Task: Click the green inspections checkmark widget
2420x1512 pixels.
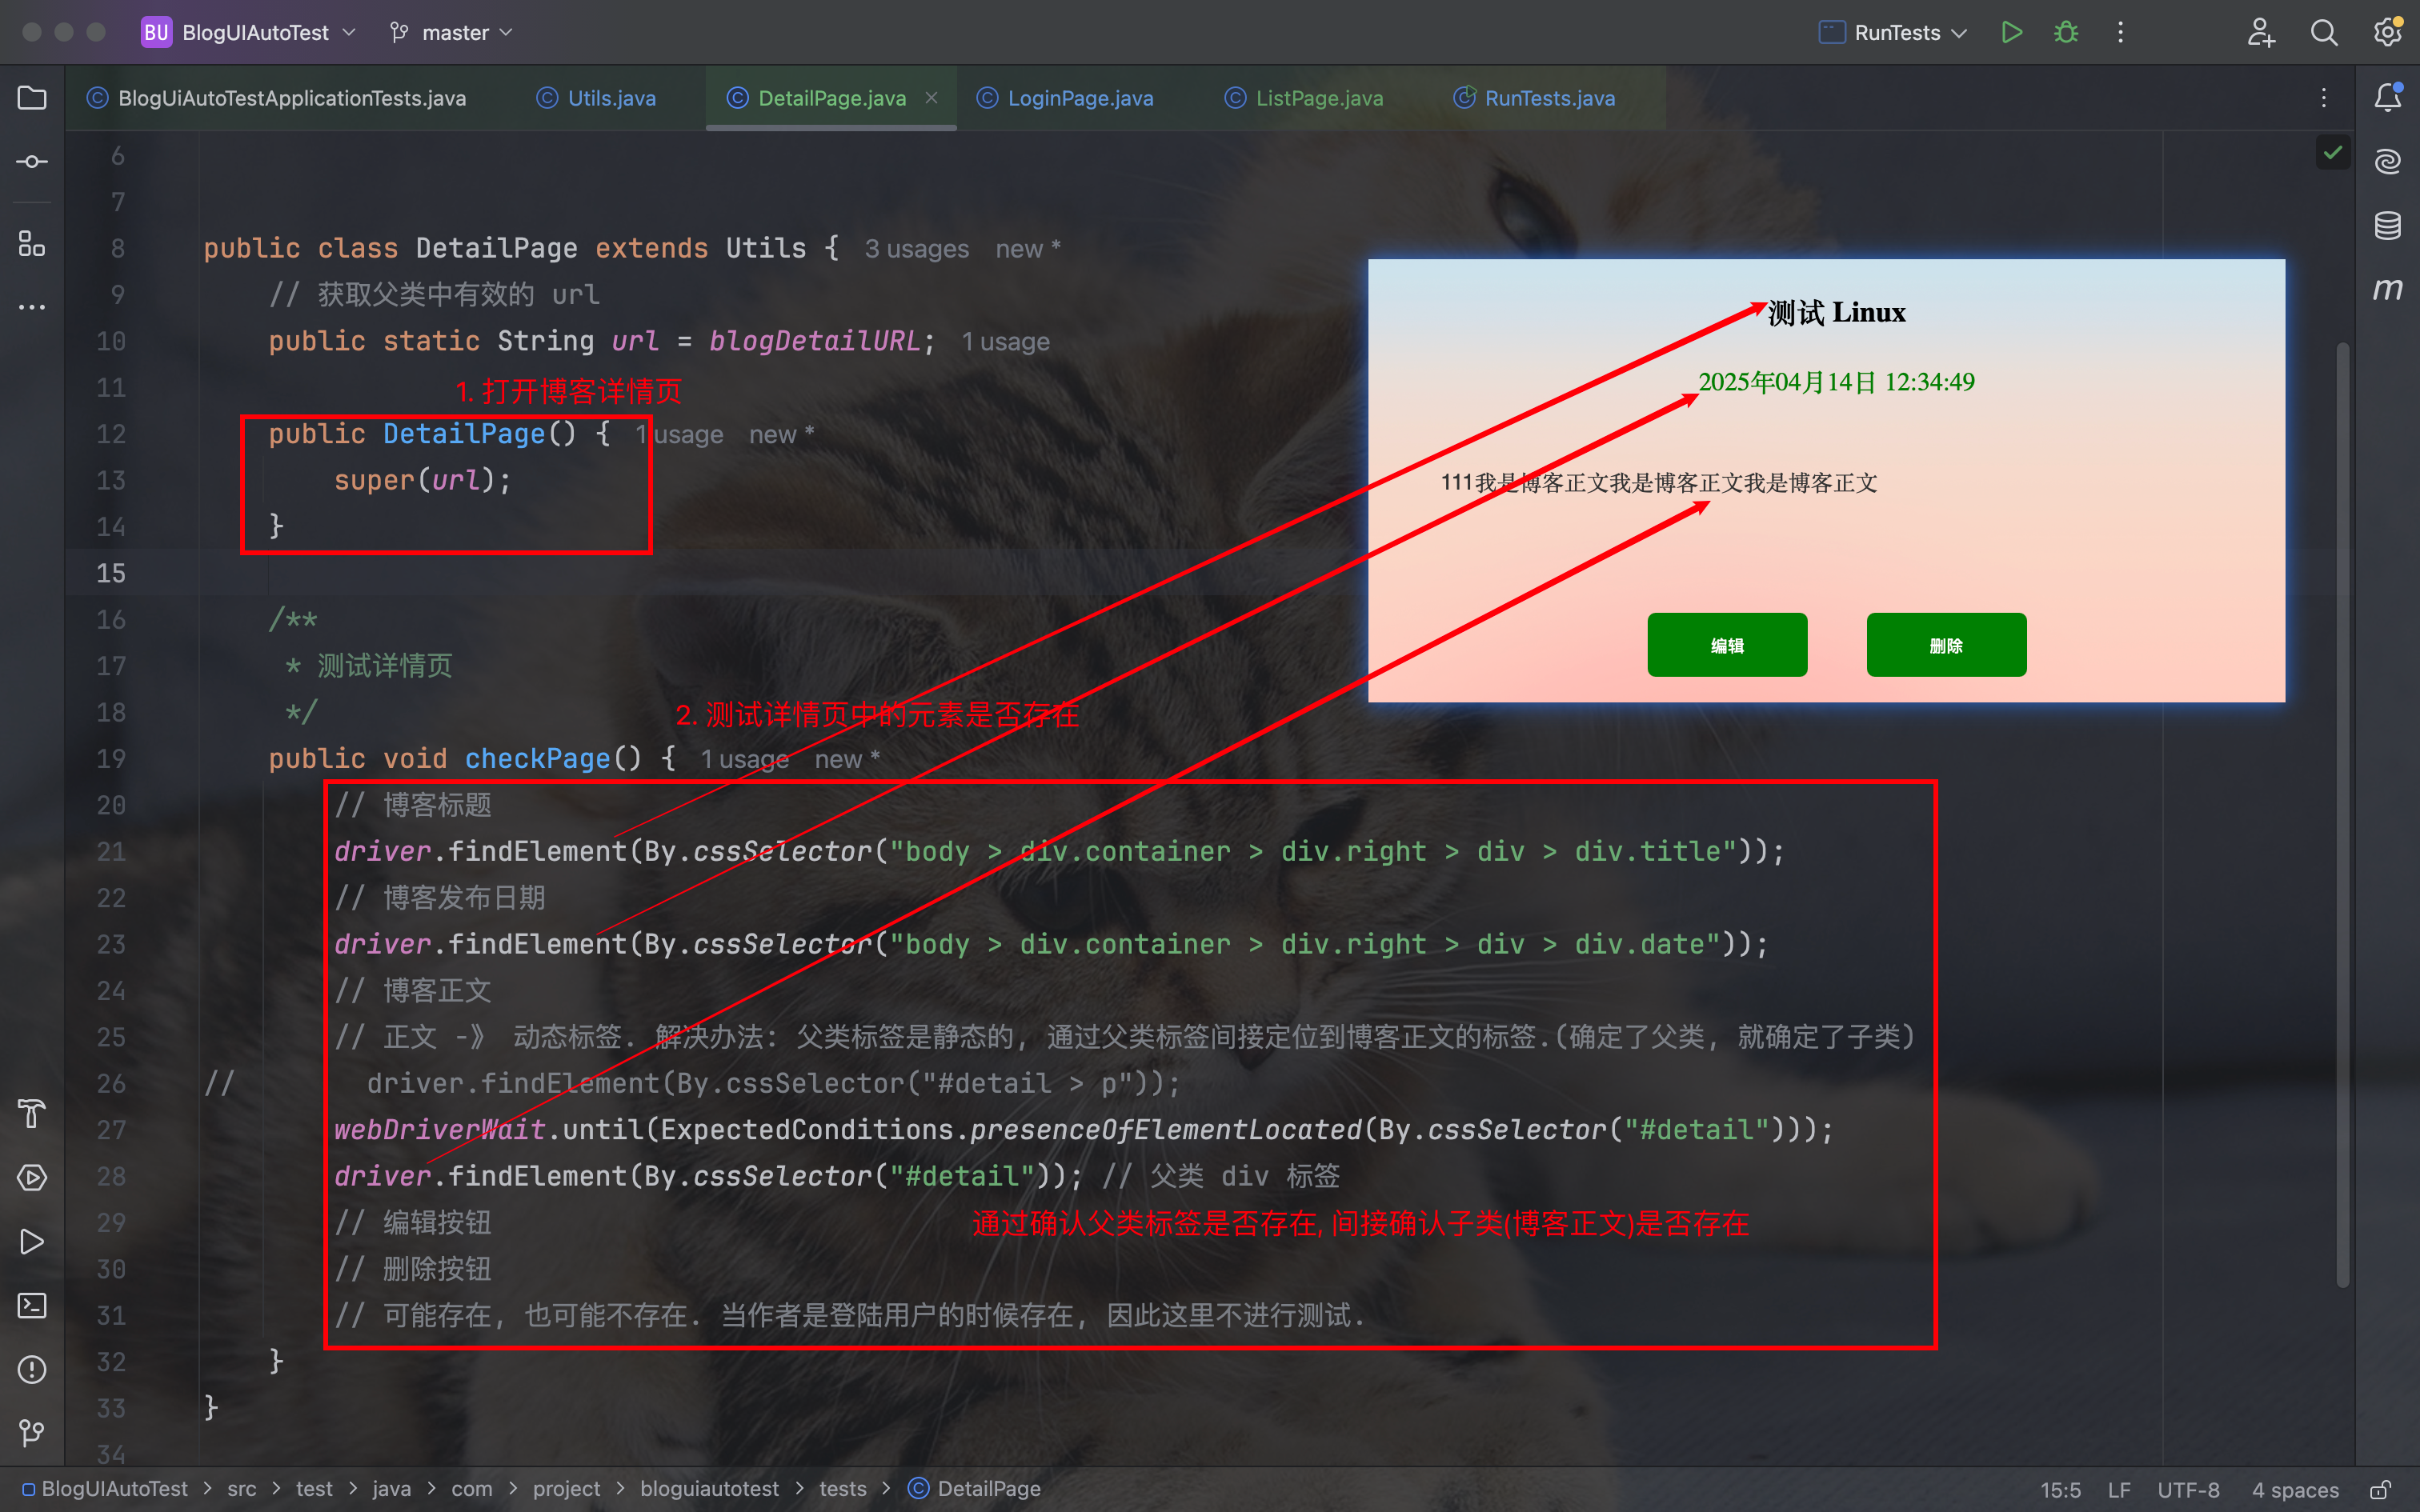Action: (x=2333, y=153)
